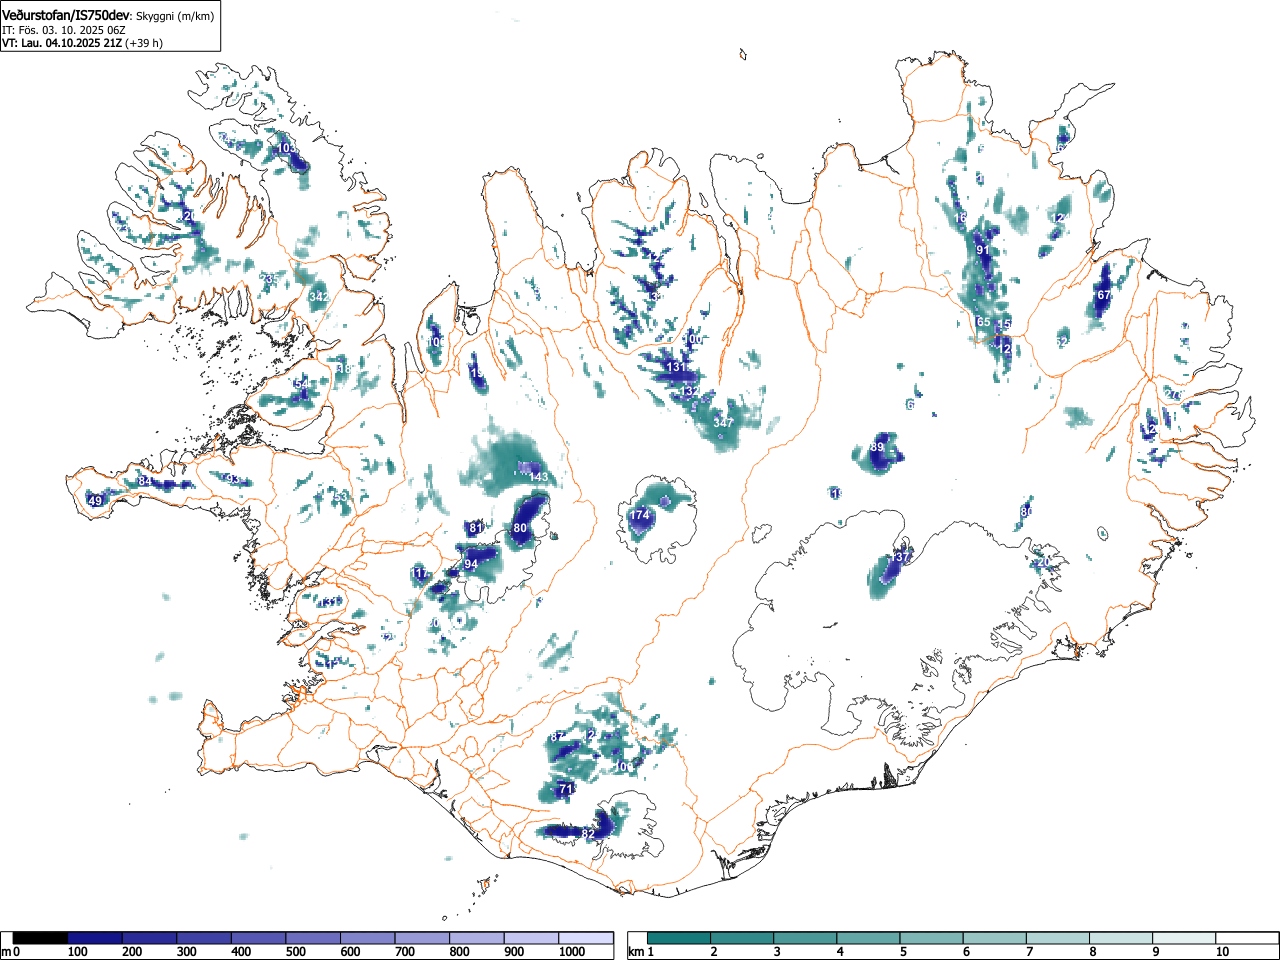Viewport: 1280px width, 960px height.
Task: Click the "87" value in the southern patch
Action: pos(557,737)
